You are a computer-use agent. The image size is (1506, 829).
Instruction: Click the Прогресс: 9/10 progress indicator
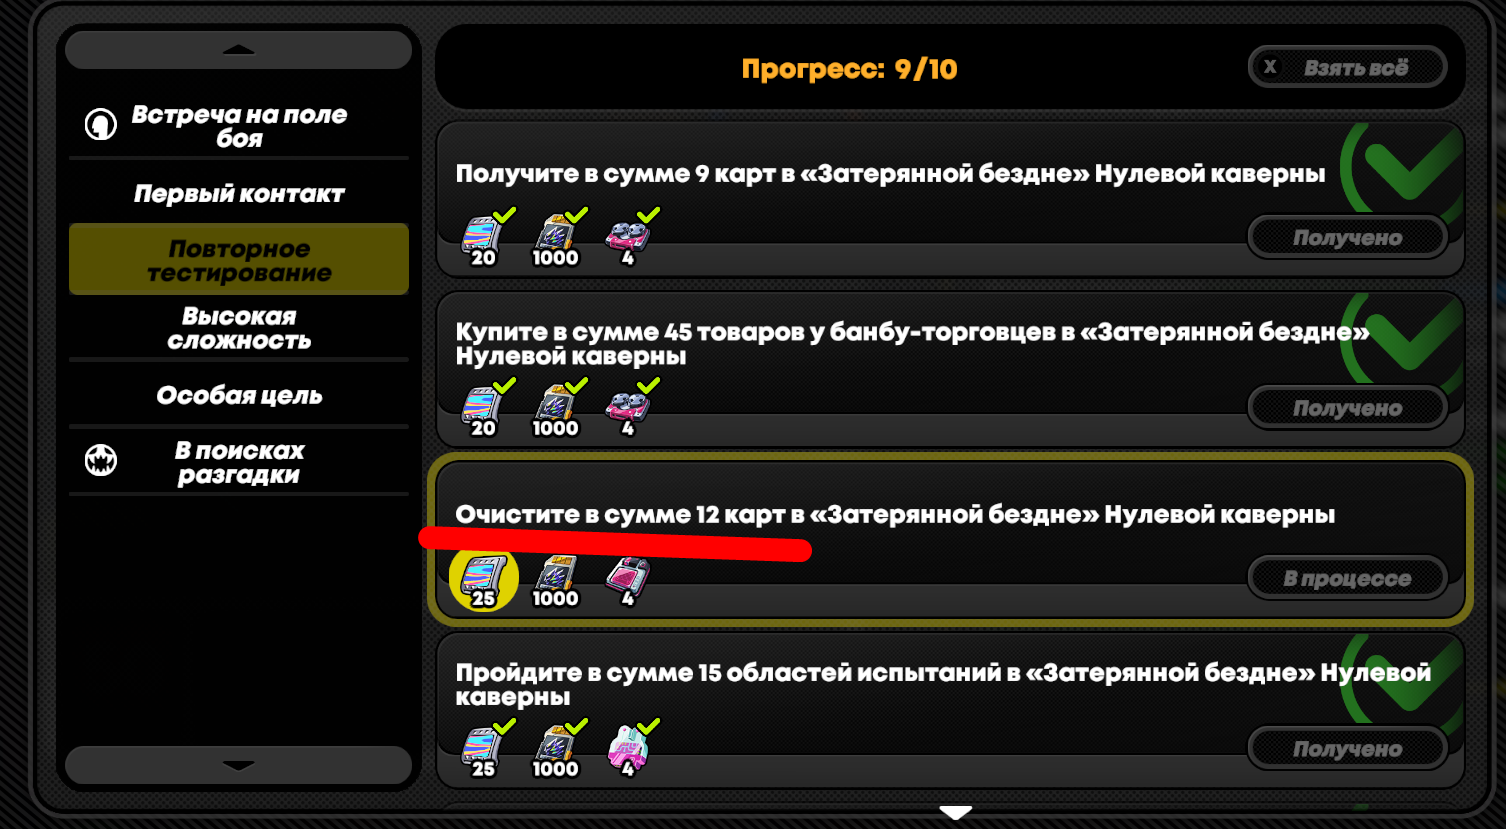point(849,69)
